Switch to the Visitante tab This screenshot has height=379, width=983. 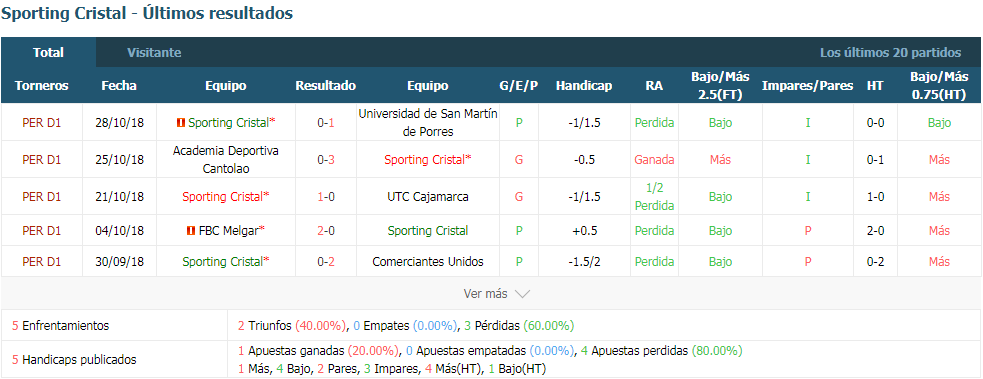click(x=154, y=53)
